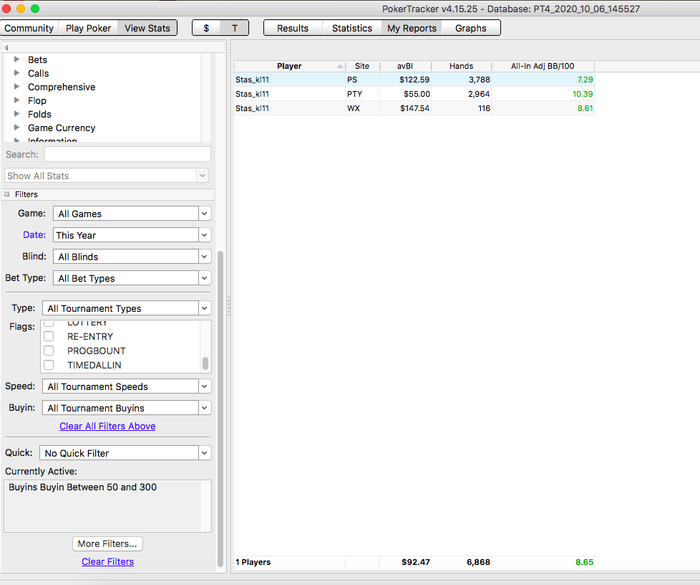Open the Quick filter dropdown
Image resolution: width=700 pixels, height=585 pixels.
pos(125,453)
